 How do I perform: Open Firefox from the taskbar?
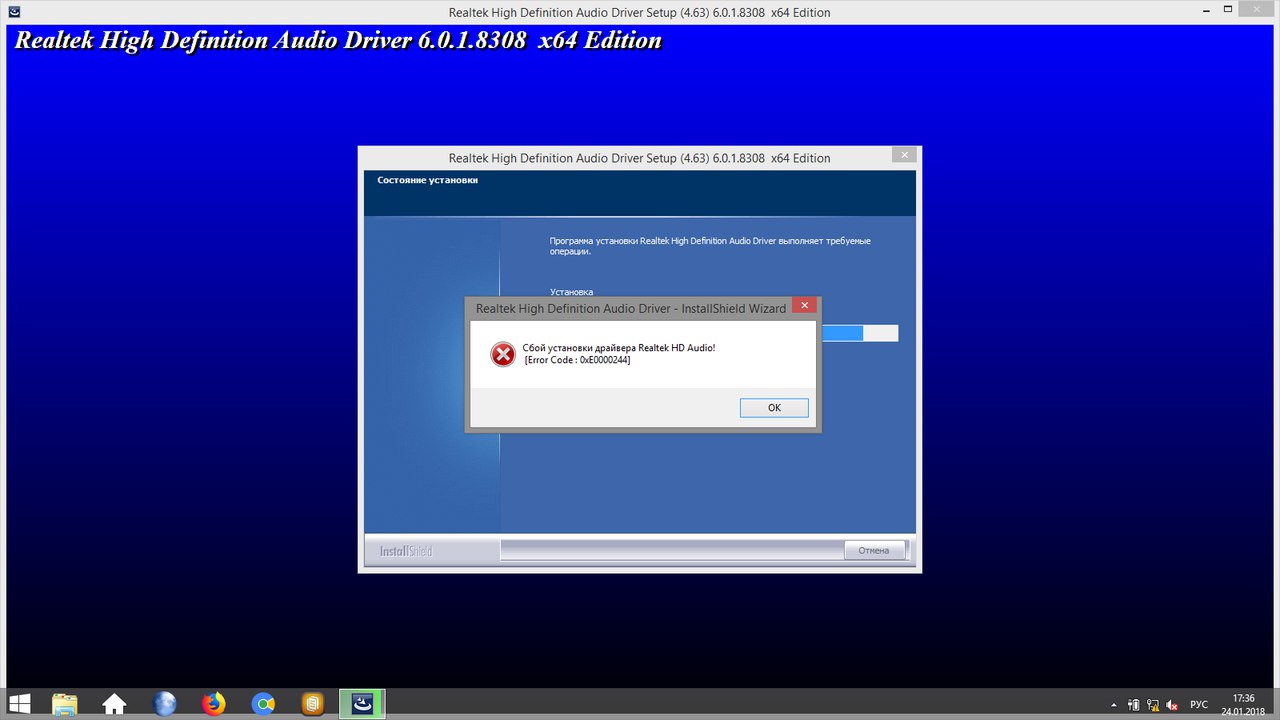(214, 704)
